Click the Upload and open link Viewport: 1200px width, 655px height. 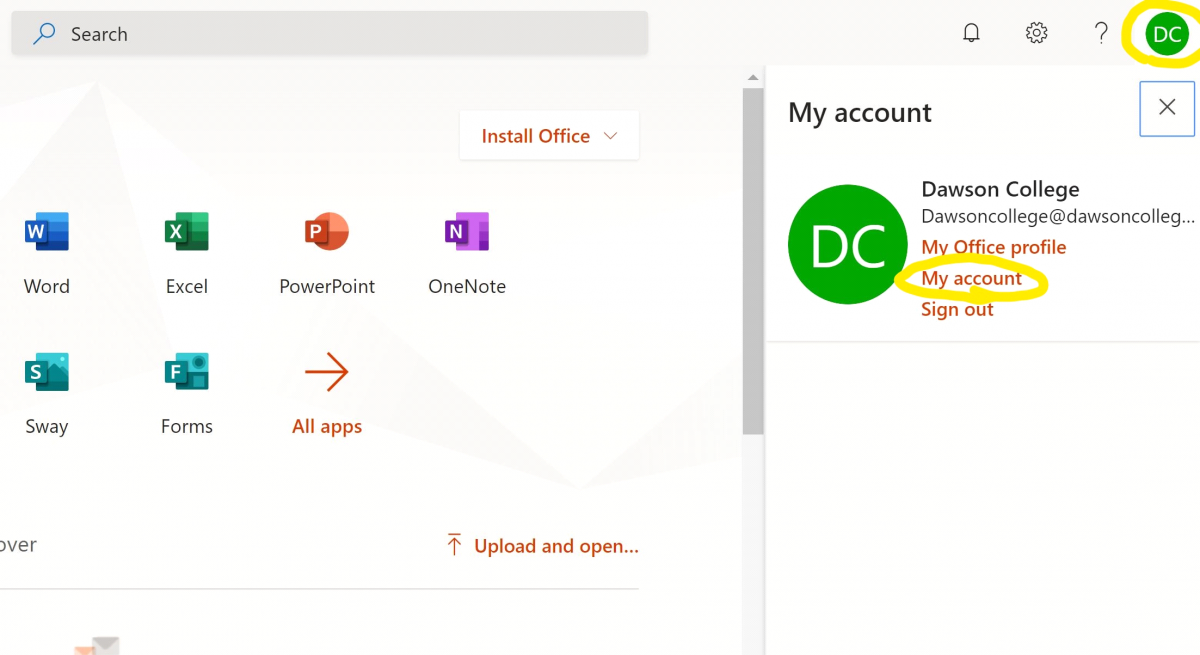click(542, 546)
